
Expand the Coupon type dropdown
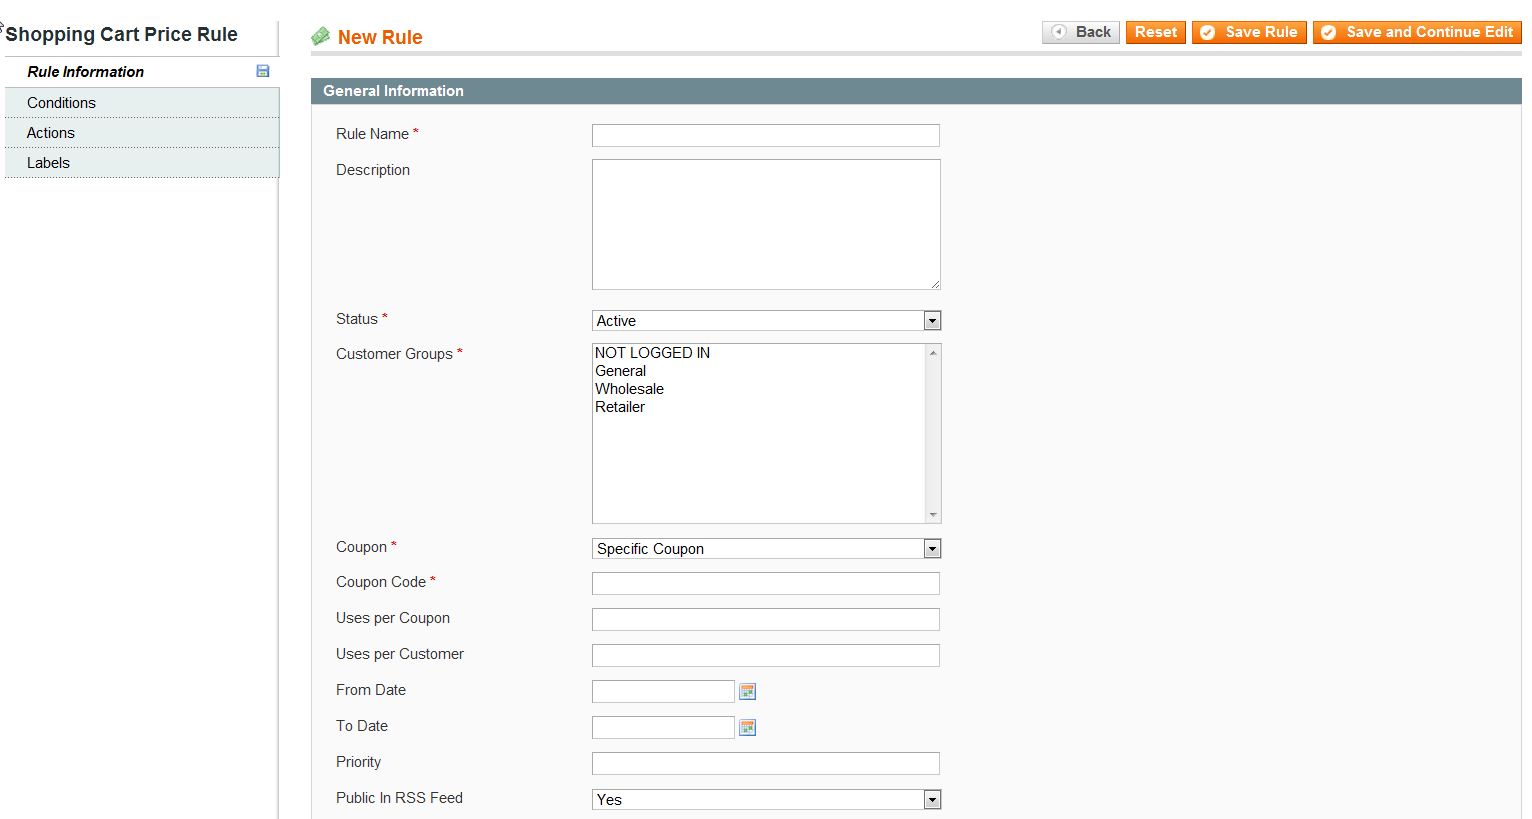pos(766,549)
